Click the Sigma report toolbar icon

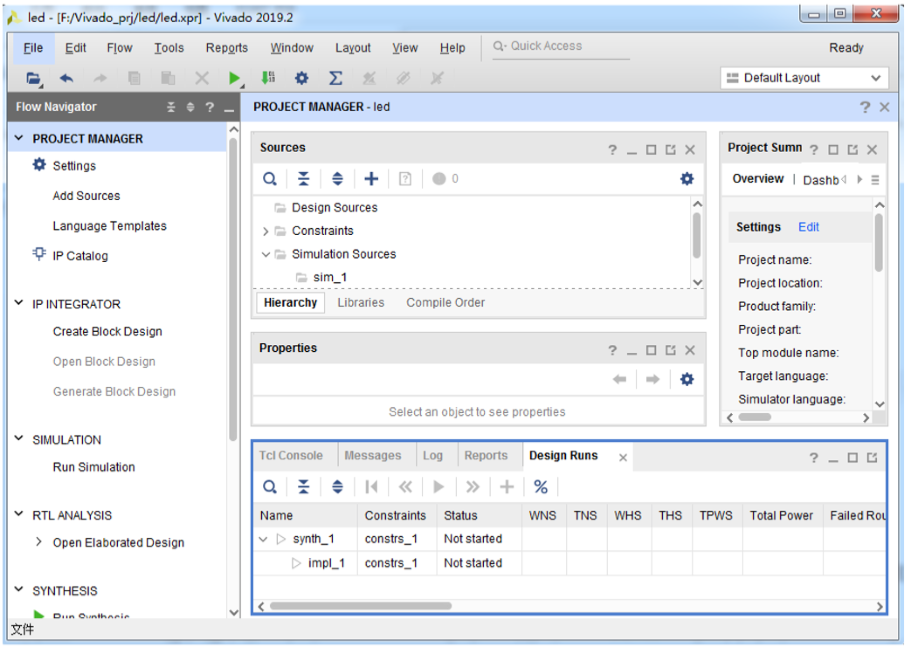pos(336,78)
